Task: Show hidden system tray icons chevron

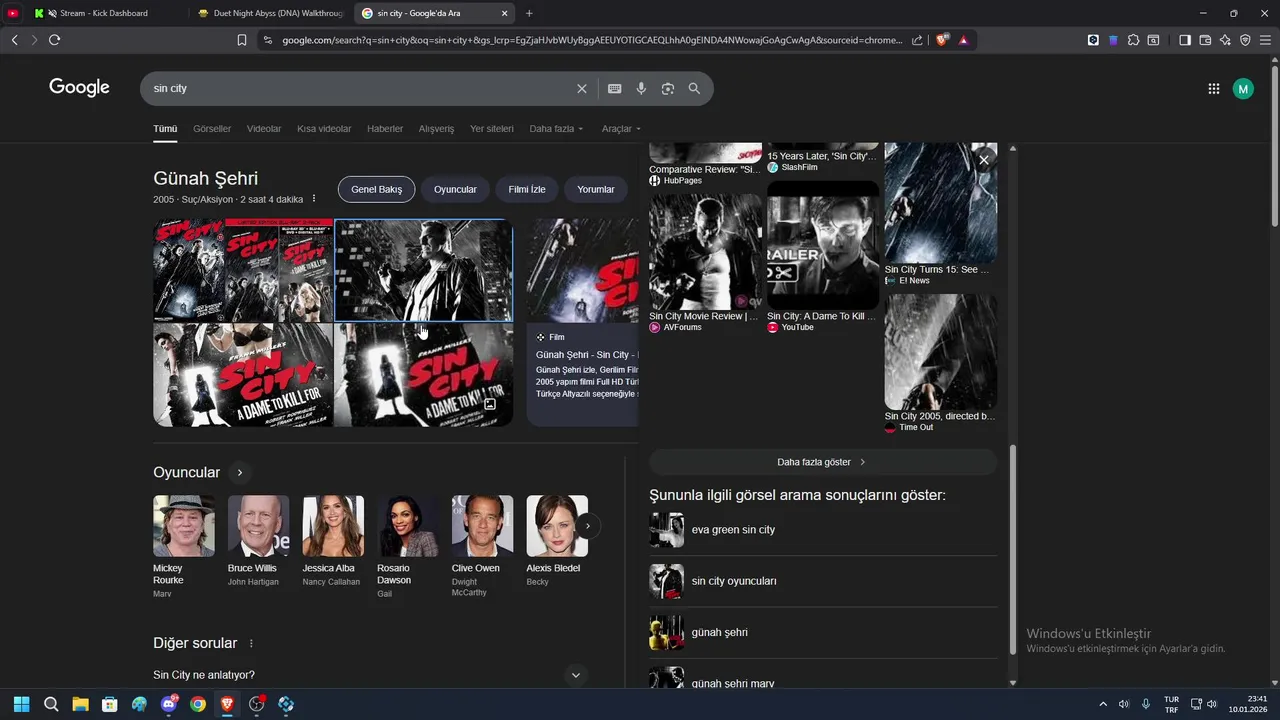Action: tap(1103, 704)
